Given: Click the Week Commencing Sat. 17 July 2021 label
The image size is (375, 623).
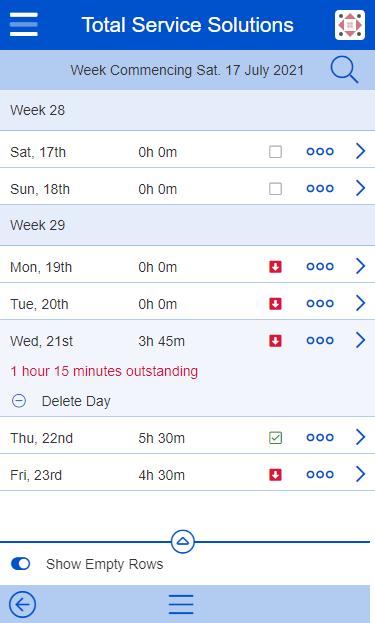Looking at the screenshot, I should (187, 70).
